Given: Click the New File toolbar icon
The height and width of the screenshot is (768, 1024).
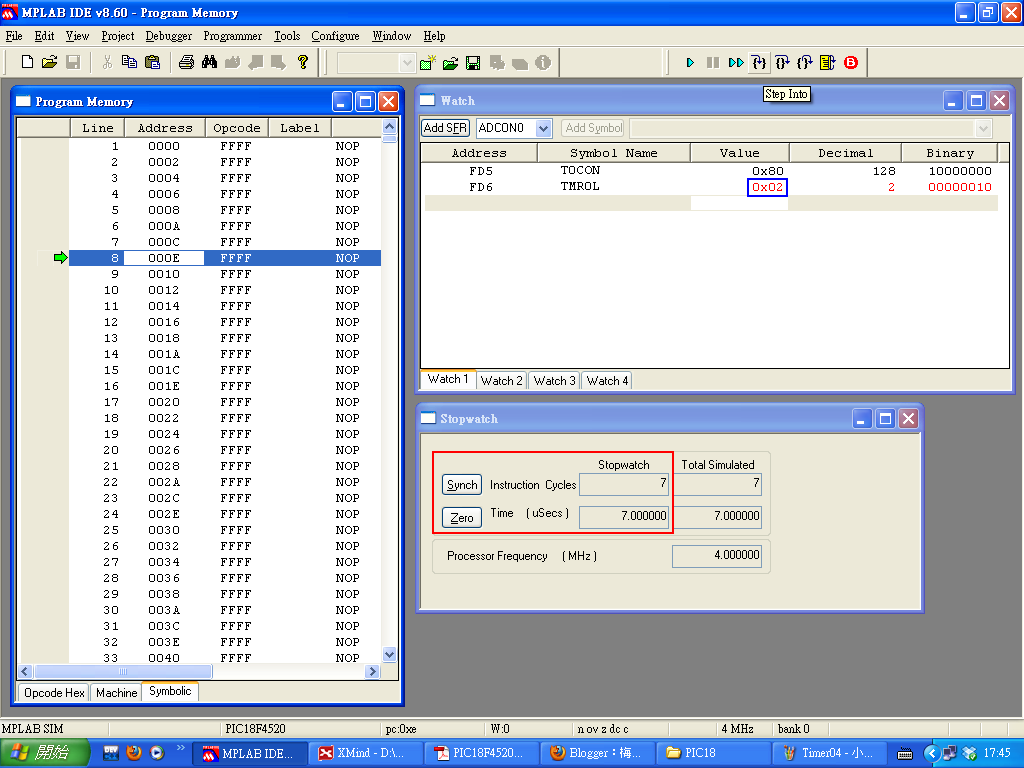Looking at the screenshot, I should click(x=27, y=62).
